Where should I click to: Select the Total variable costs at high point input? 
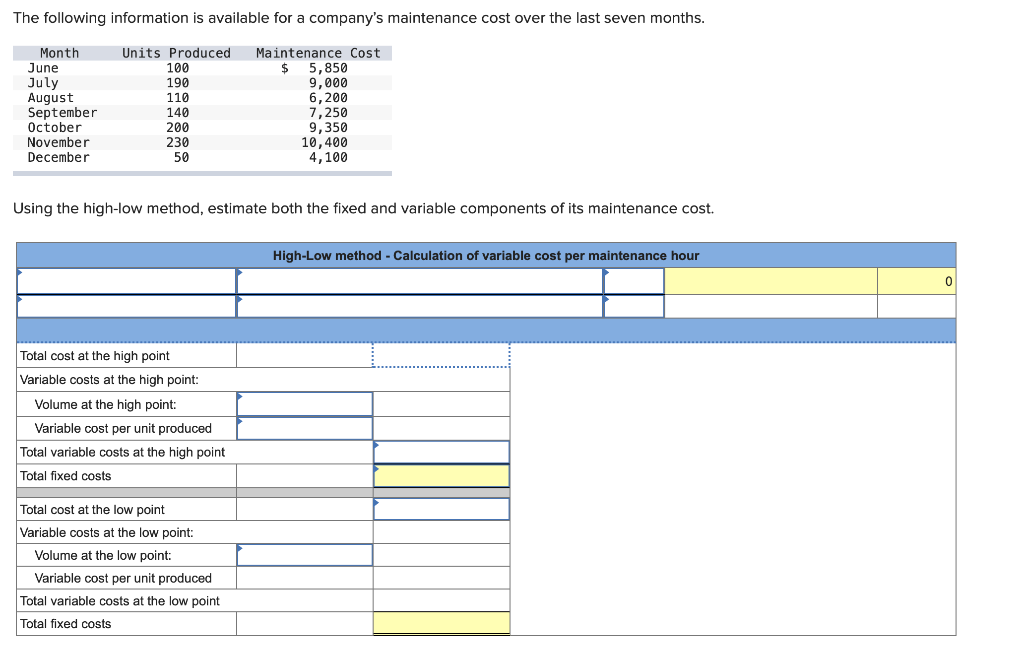pos(441,452)
